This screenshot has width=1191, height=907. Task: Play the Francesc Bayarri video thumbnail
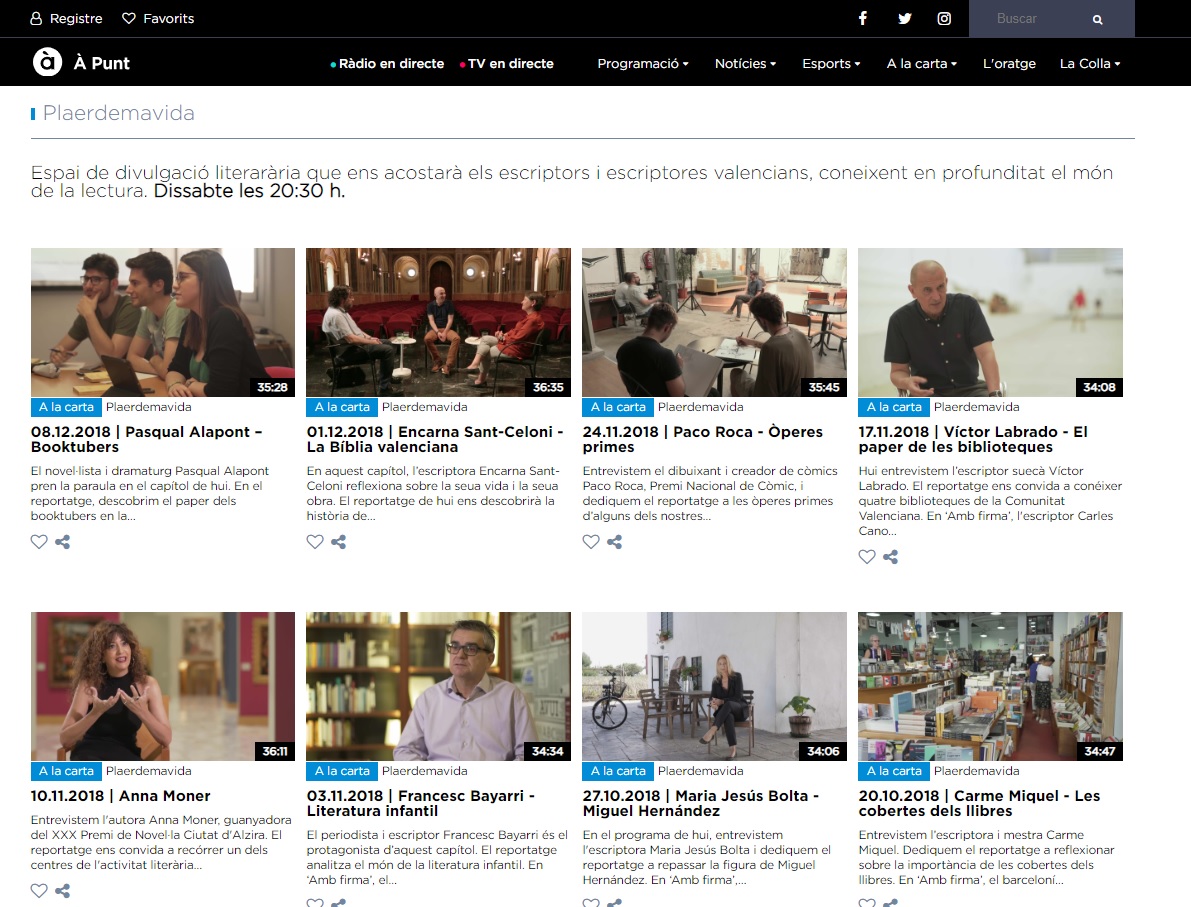coord(438,686)
